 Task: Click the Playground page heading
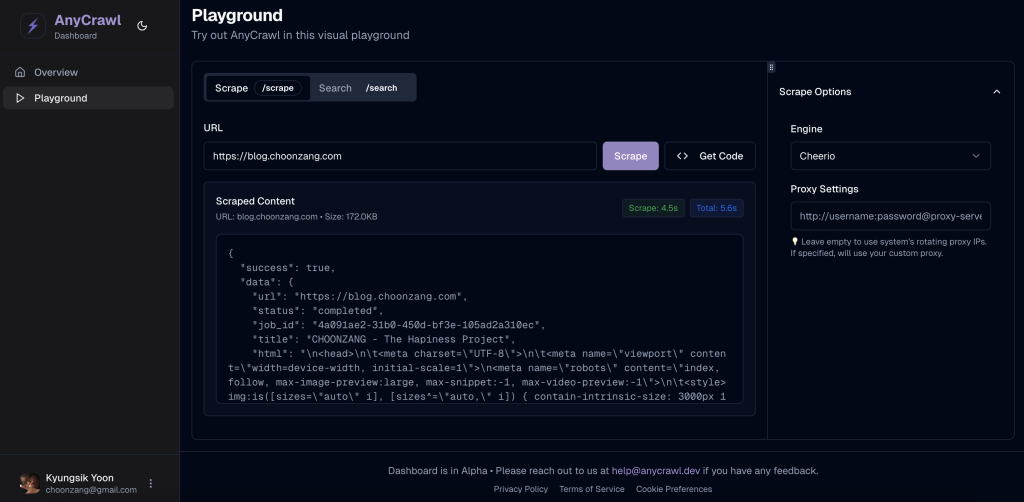237,15
